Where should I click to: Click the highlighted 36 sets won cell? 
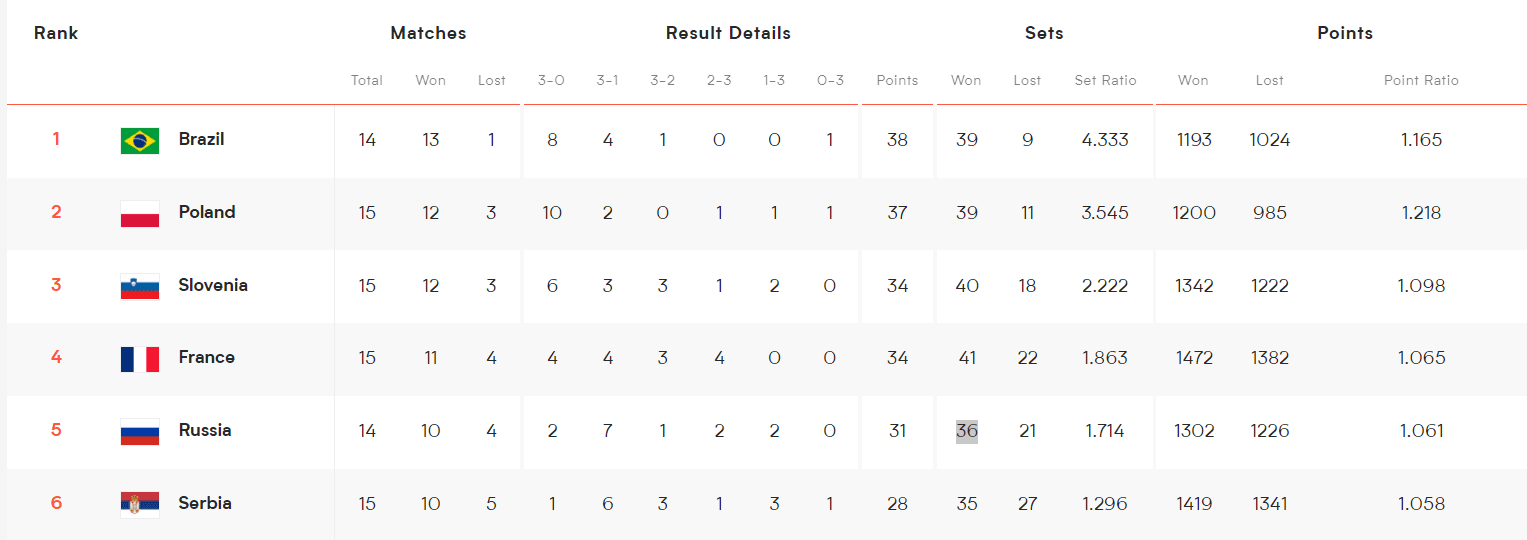[967, 431]
